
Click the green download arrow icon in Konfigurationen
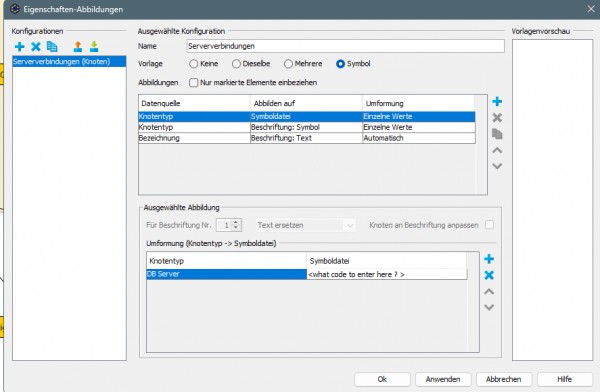[94, 47]
